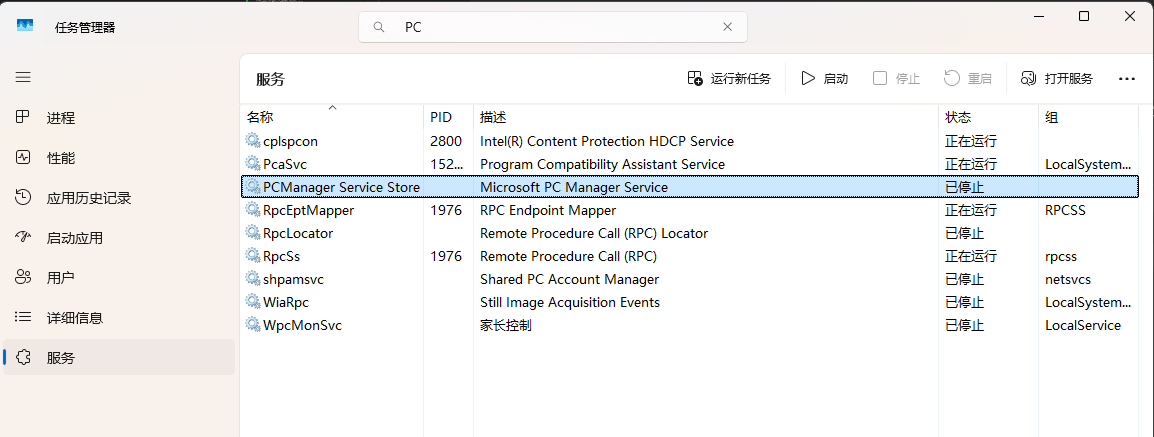Select the RpcEptMapper service row

(308, 210)
